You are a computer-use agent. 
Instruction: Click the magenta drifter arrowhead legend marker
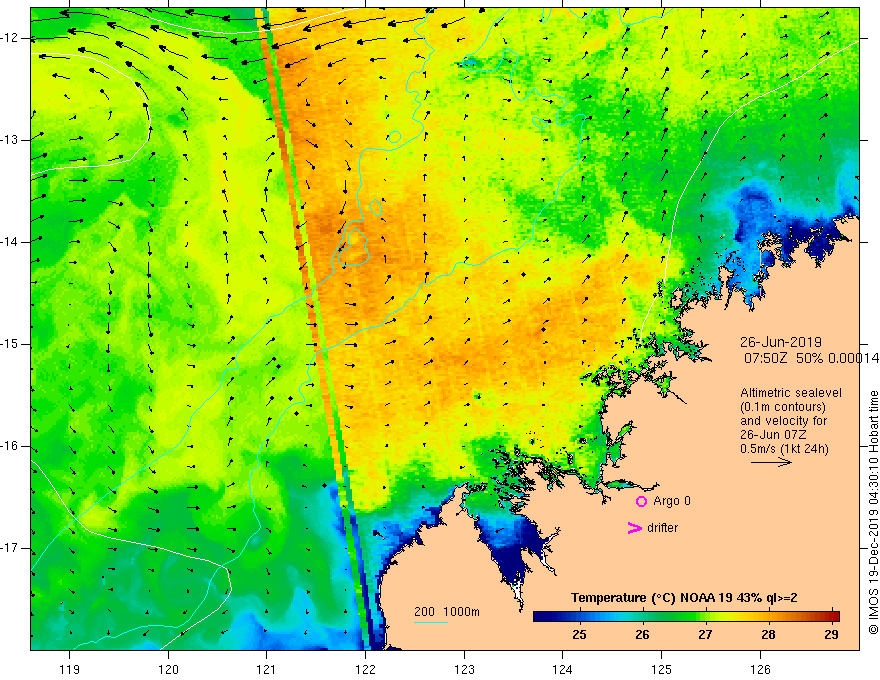point(635,528)
